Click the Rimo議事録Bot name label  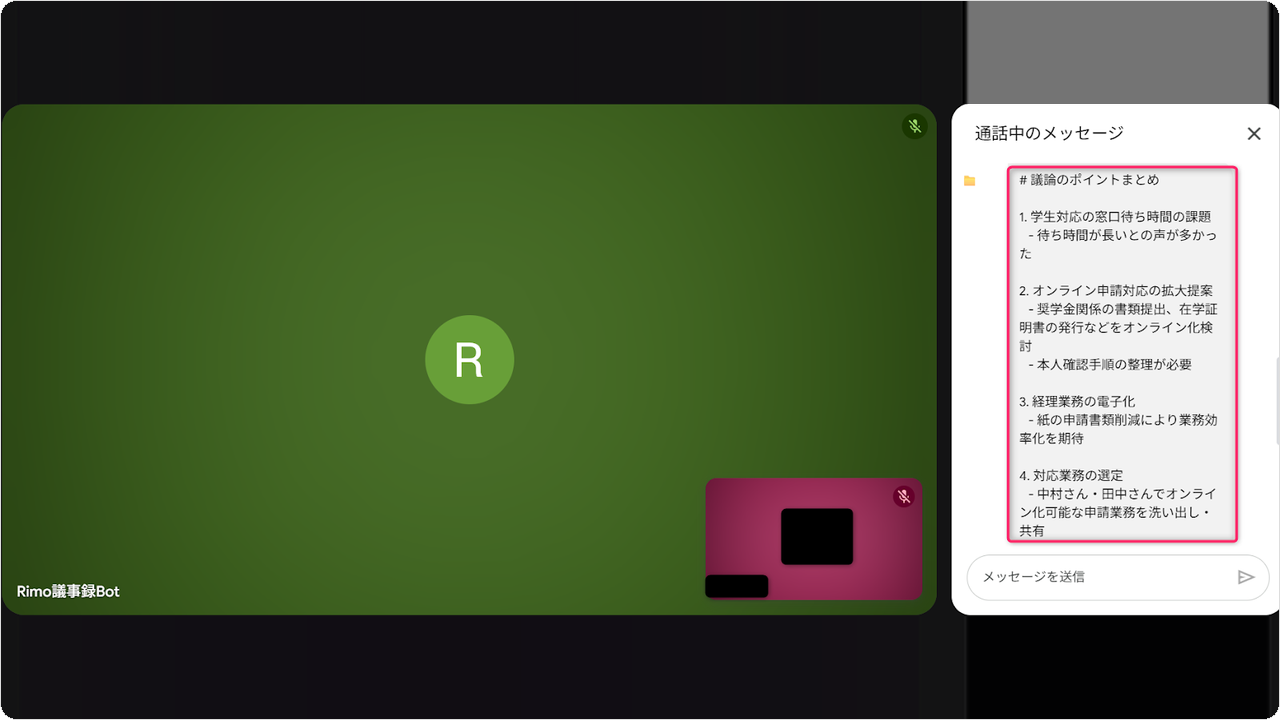(68, 591)
